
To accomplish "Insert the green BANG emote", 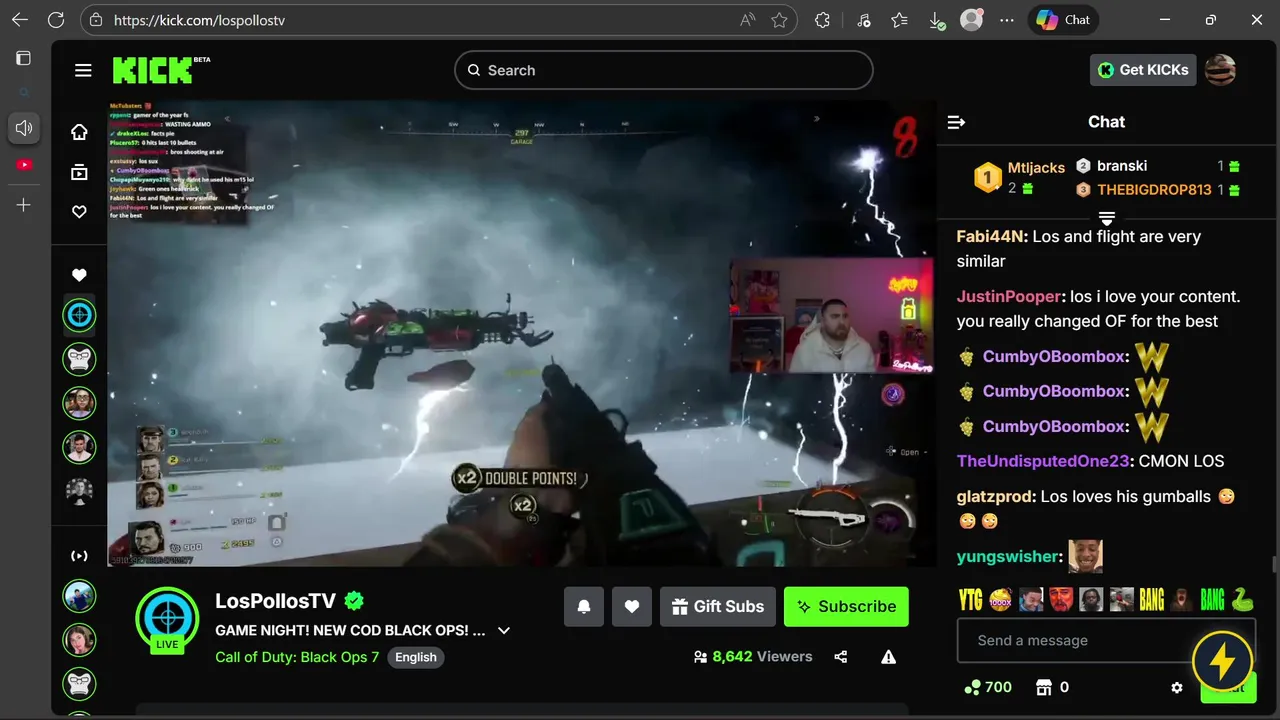I will coord(1212,600).
